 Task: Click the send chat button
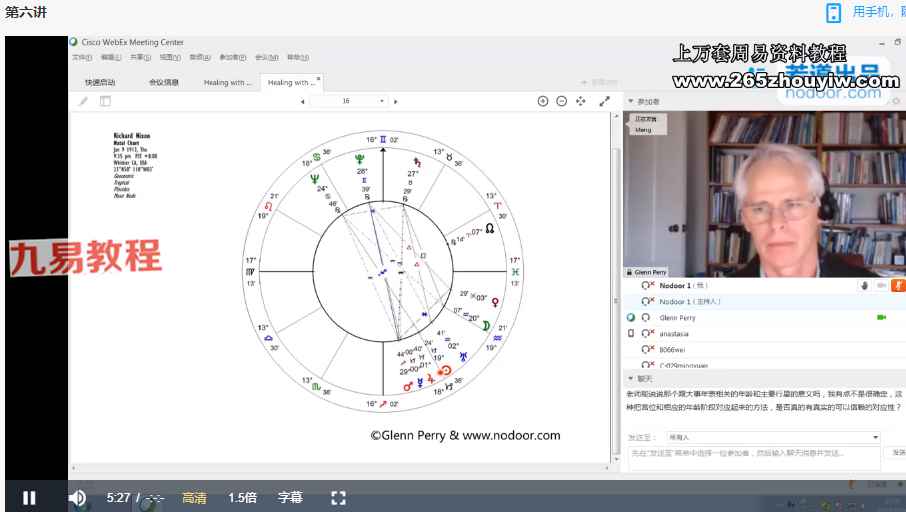click(x=898, y=453)
